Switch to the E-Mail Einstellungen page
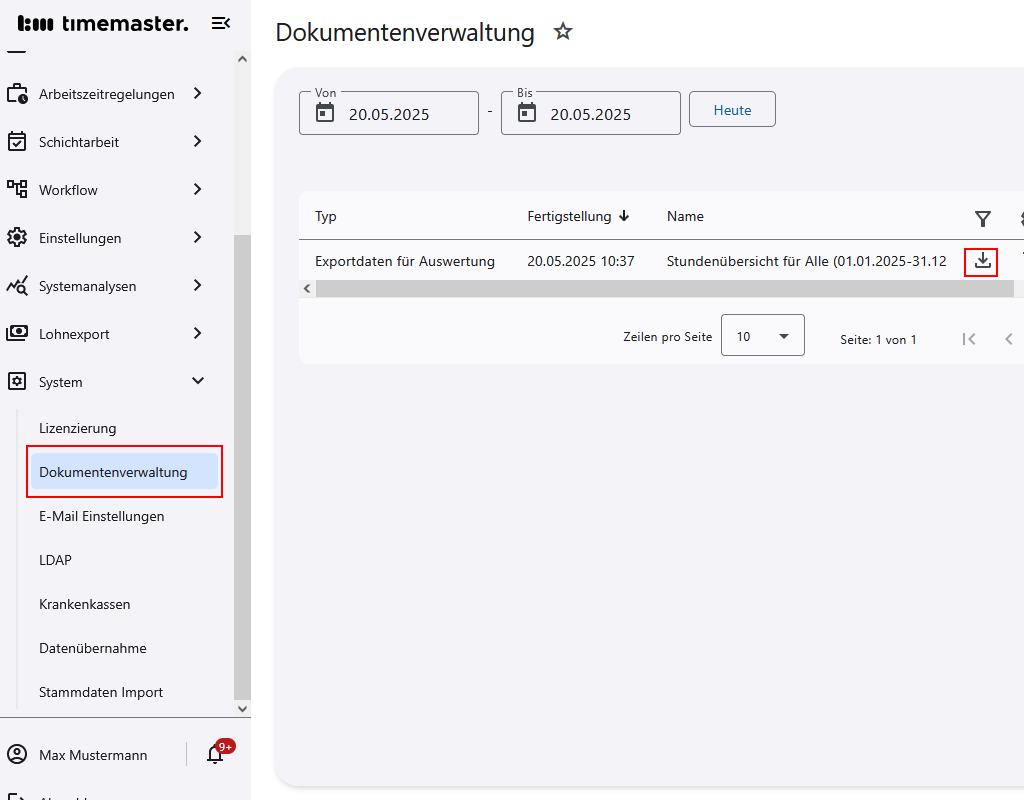Viewport: 1024px width, 800px height. coord(102,516)
